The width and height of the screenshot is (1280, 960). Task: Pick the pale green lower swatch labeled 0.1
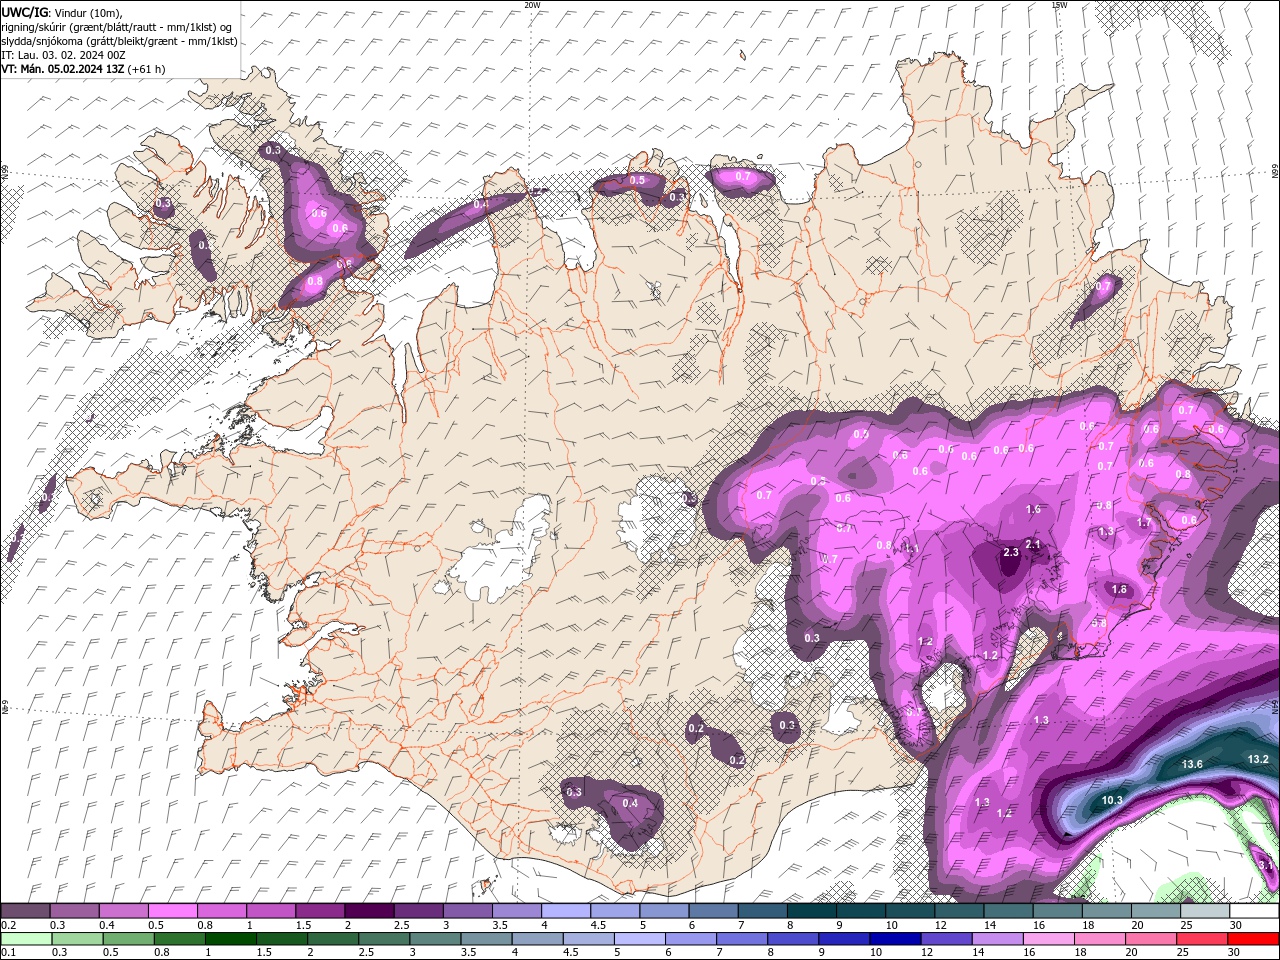(x=26, y=938)
